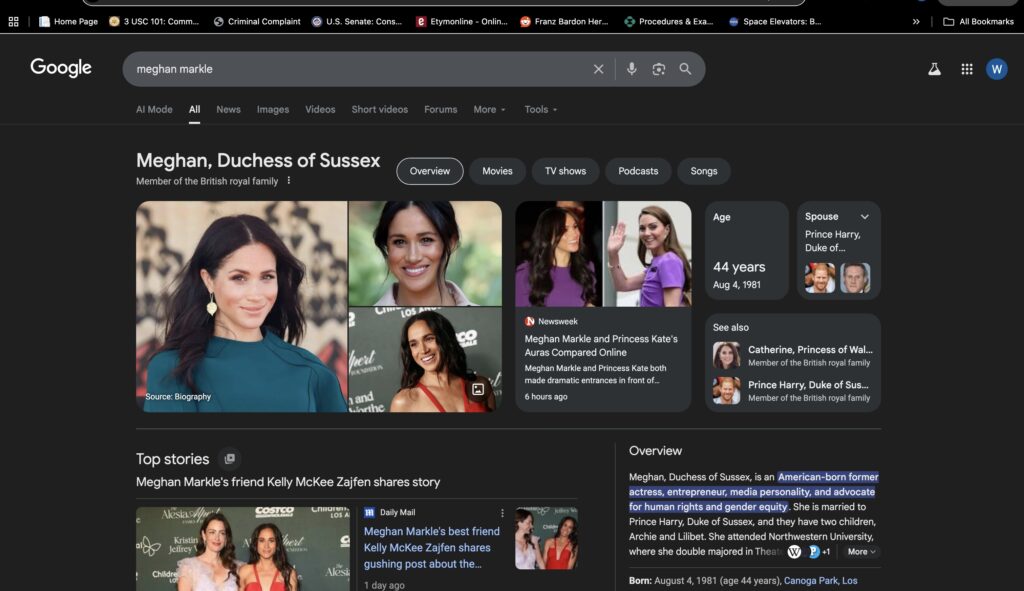Open the Top stories collection icon
1024x591 pixels.
tap(229, 459)
